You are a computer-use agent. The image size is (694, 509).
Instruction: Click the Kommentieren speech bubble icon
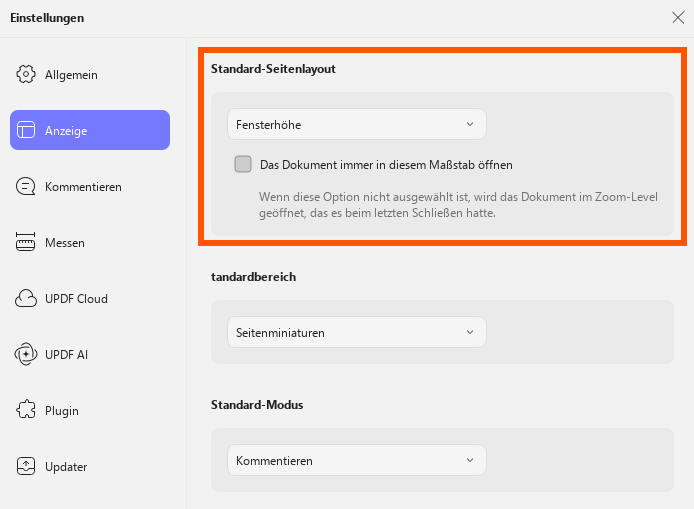(x=26, y=186)
